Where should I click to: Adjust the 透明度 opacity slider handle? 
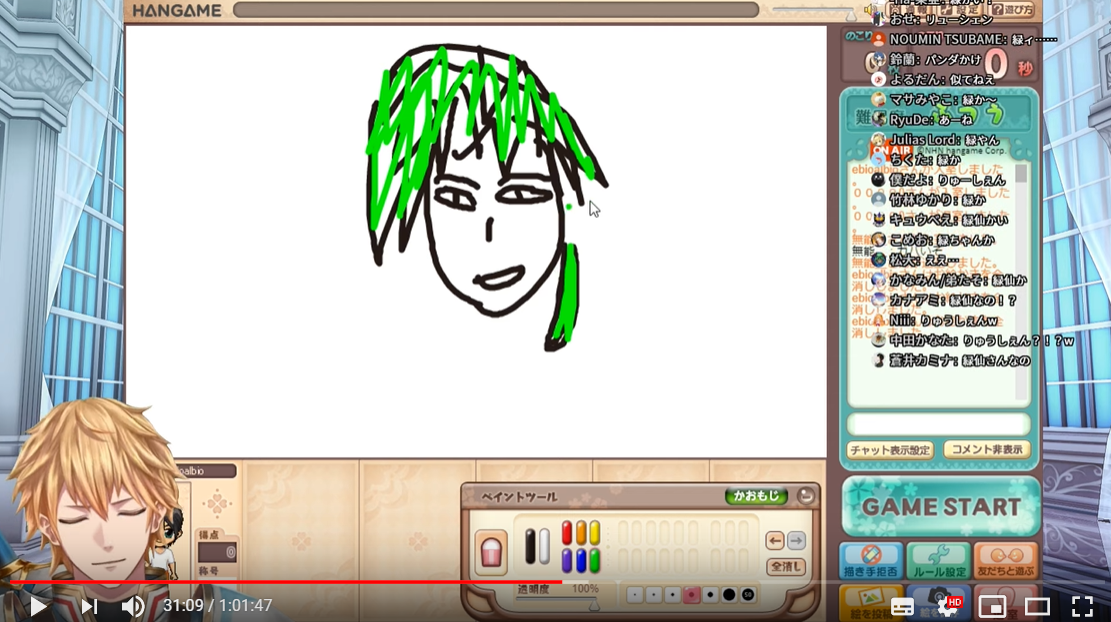pos(594,605)
